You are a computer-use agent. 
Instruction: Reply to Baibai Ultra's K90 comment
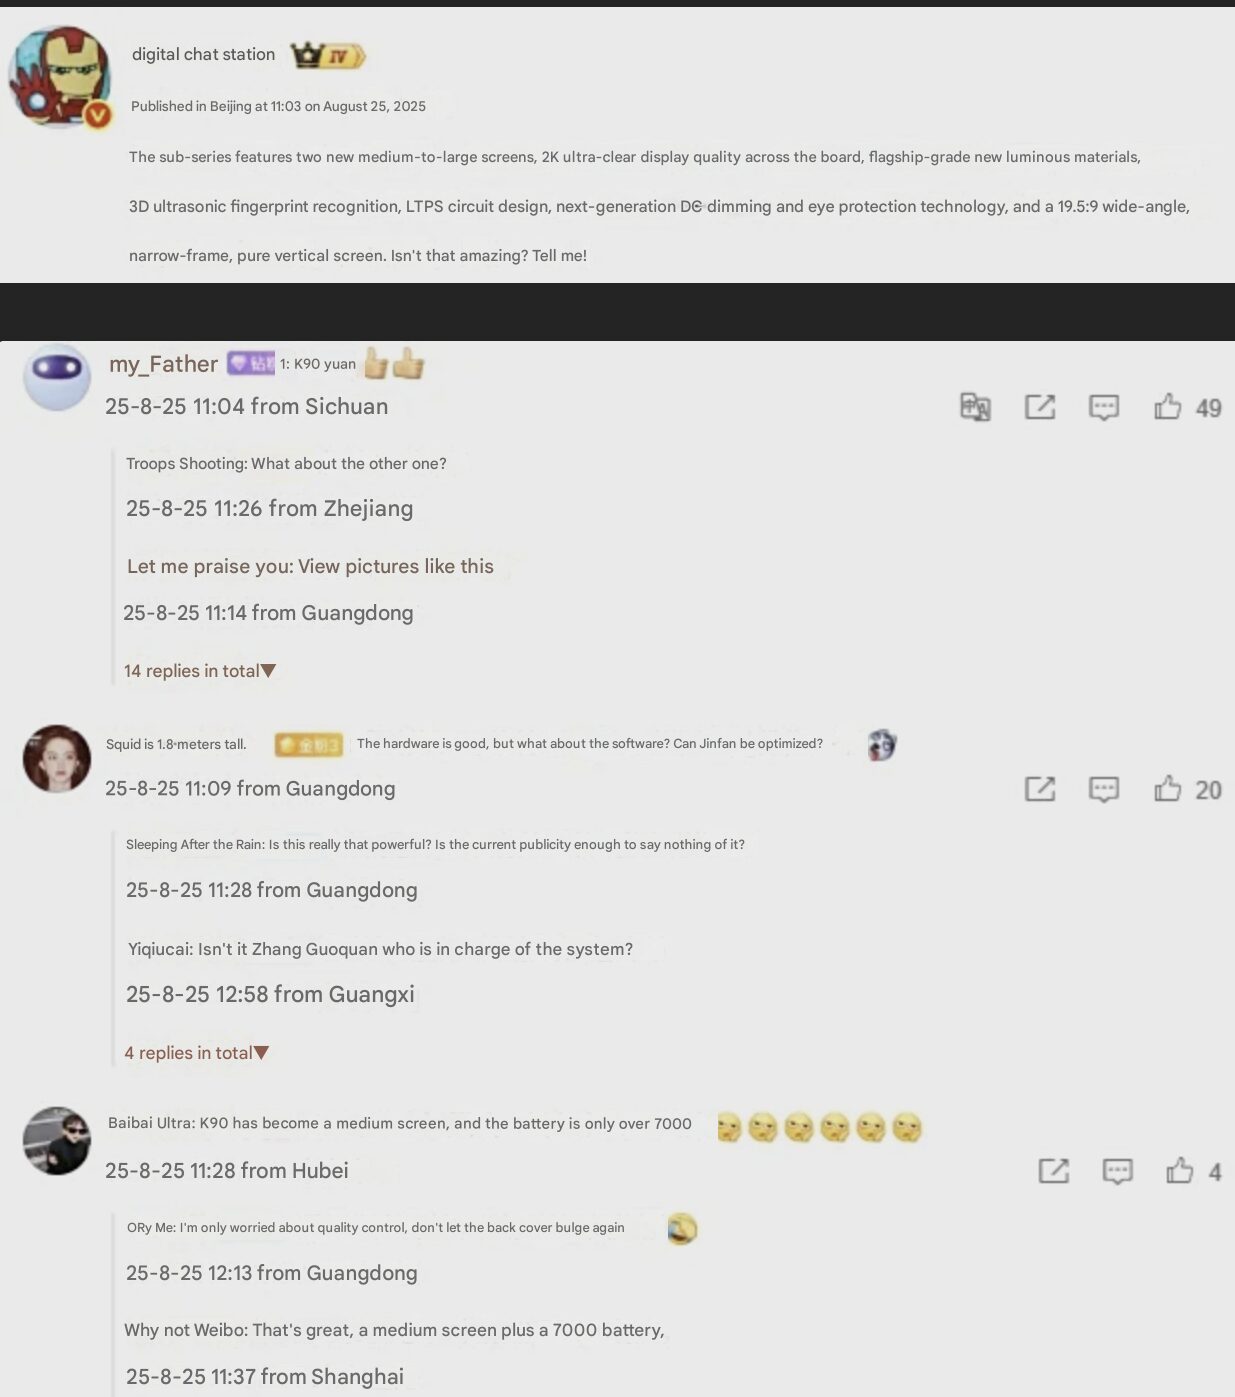pyautogui.click(x=1117, y=1171)
